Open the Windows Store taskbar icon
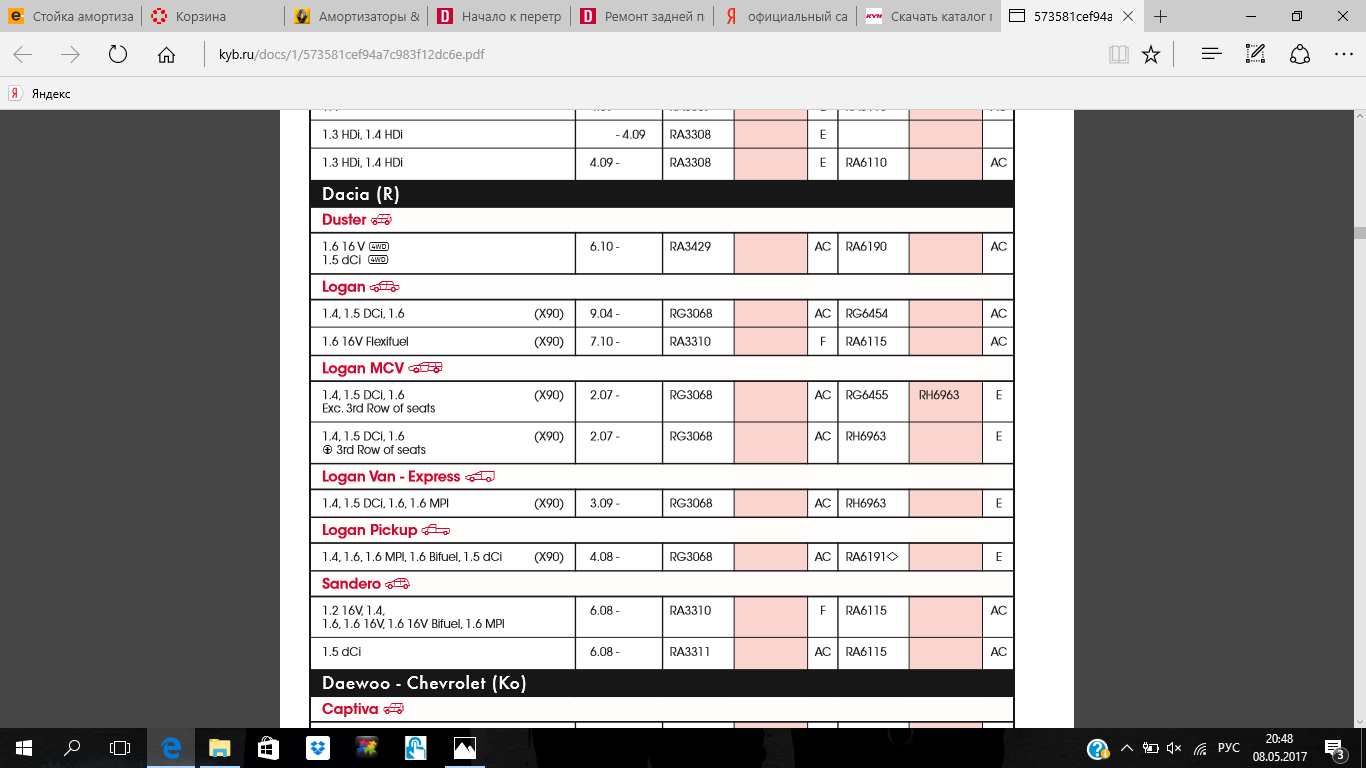The height and width of the screenshot is (768, 1366). point(269,748)
